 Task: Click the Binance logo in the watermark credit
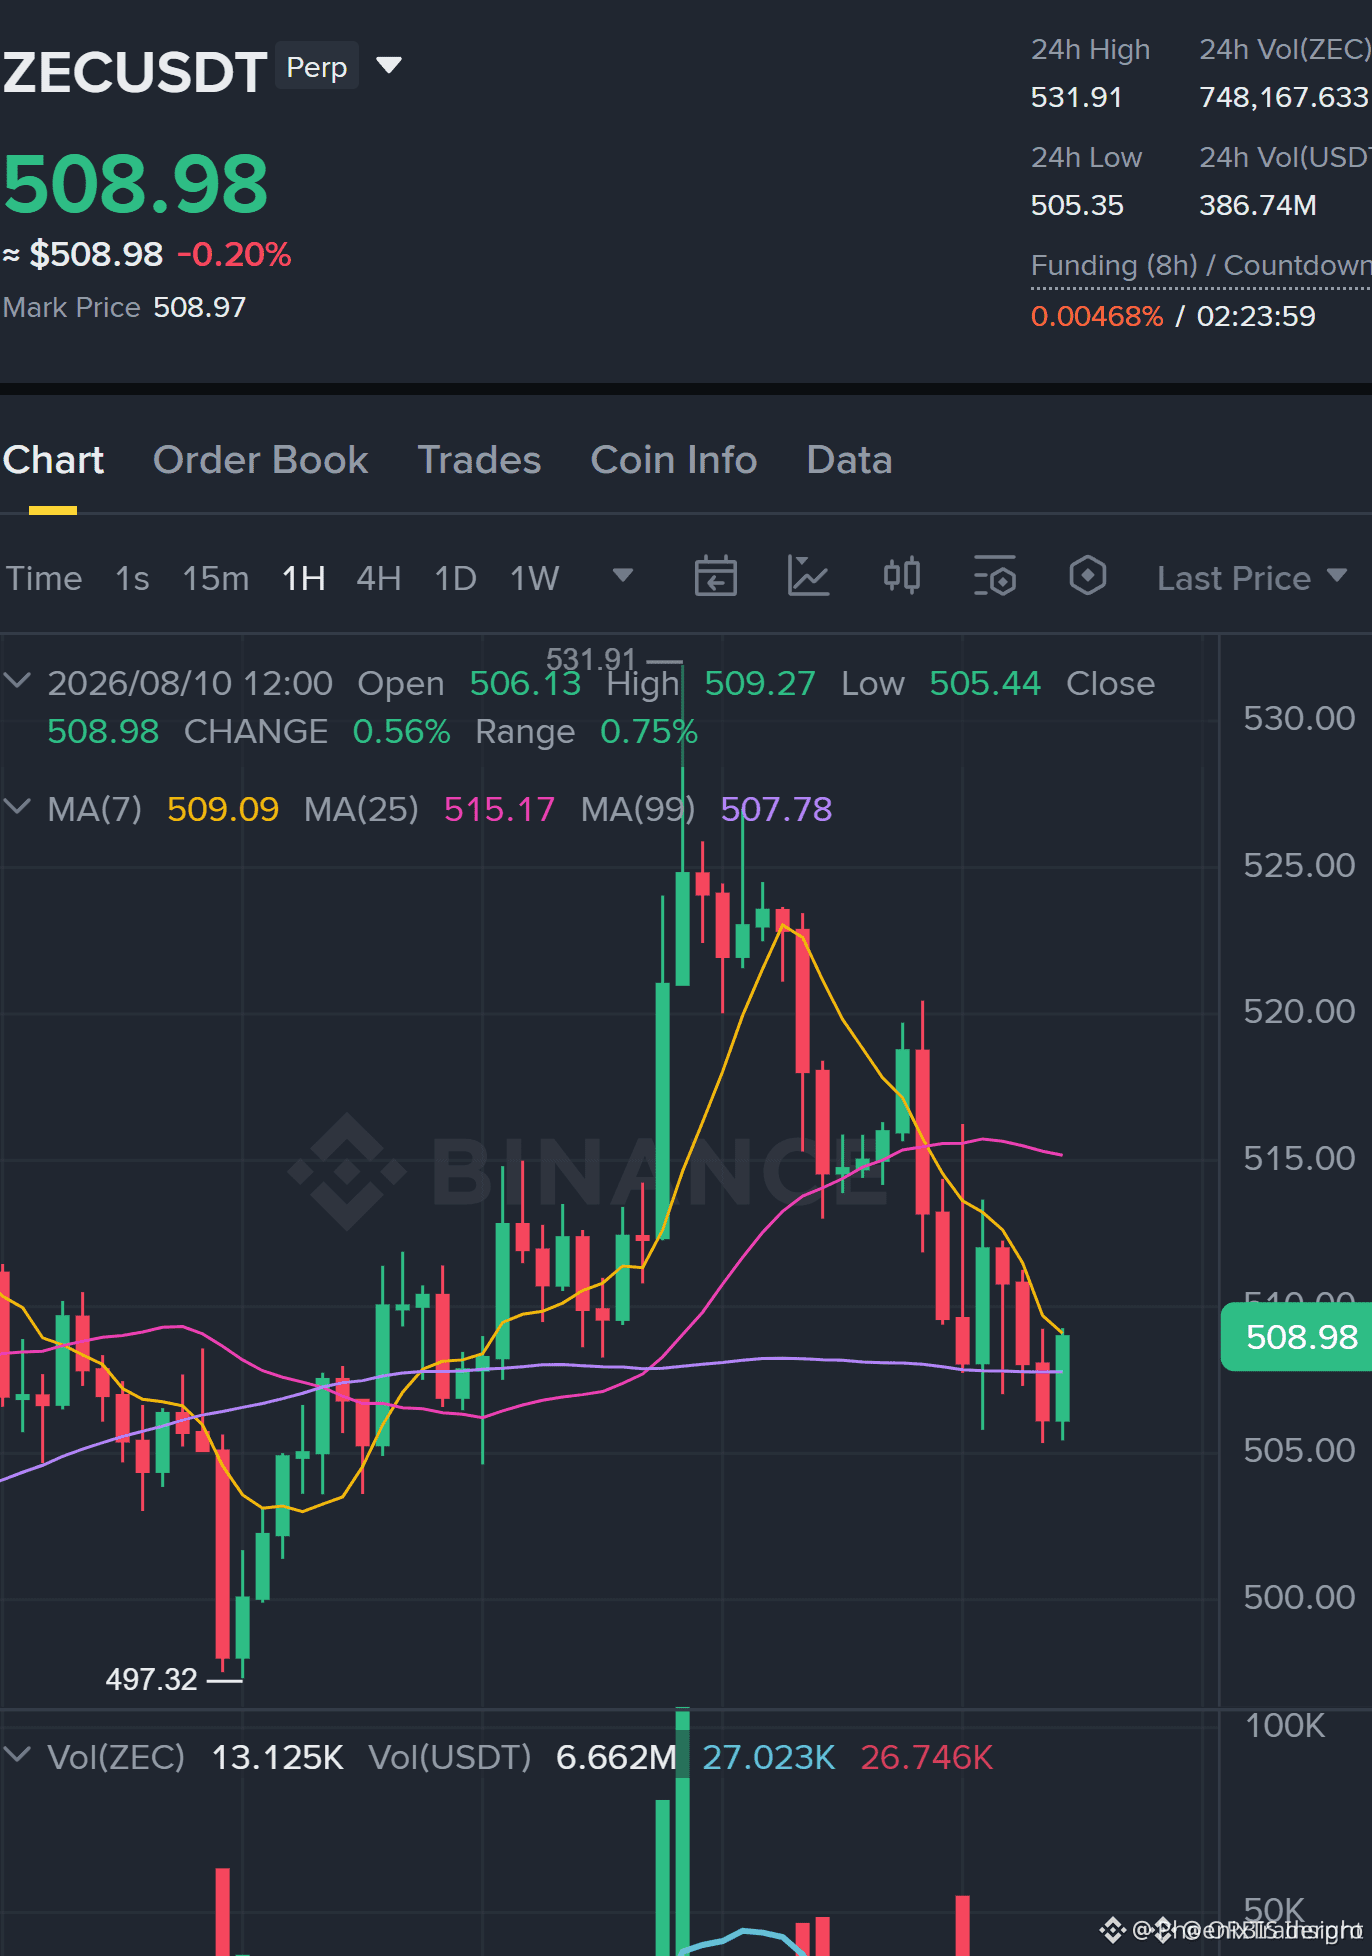coord(1113,1929)
